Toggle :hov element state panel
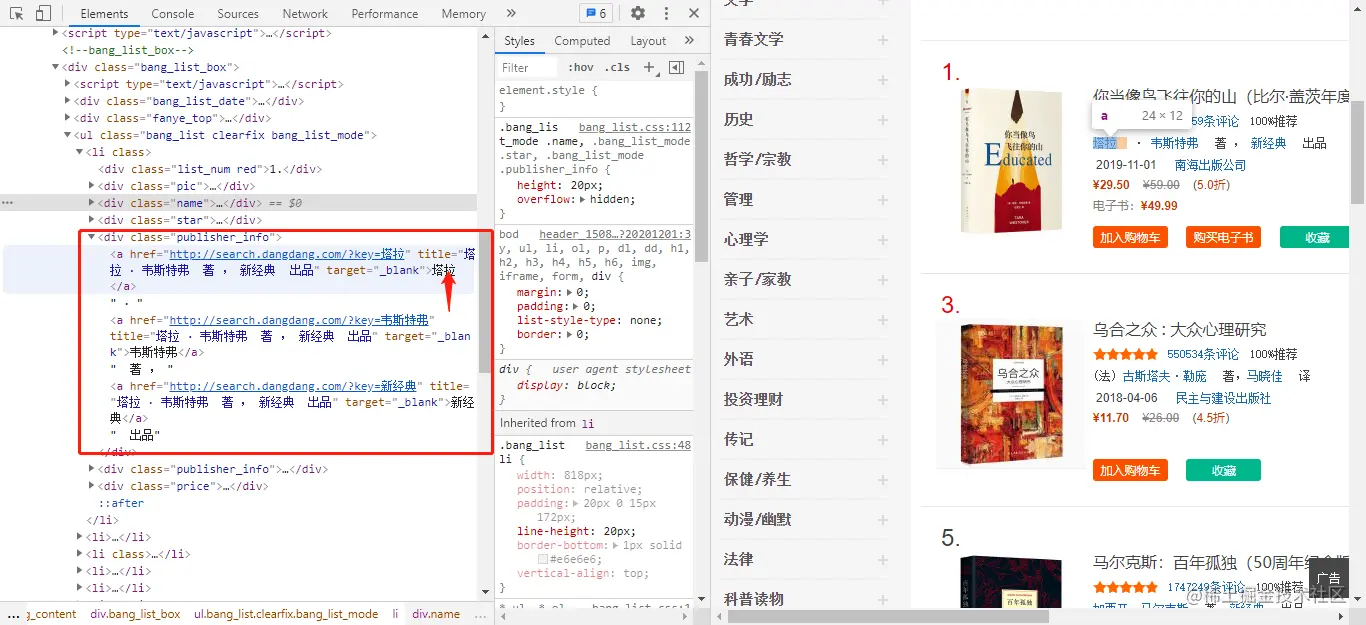Screen dimensions: 1366x625 (x=580, y=67)
